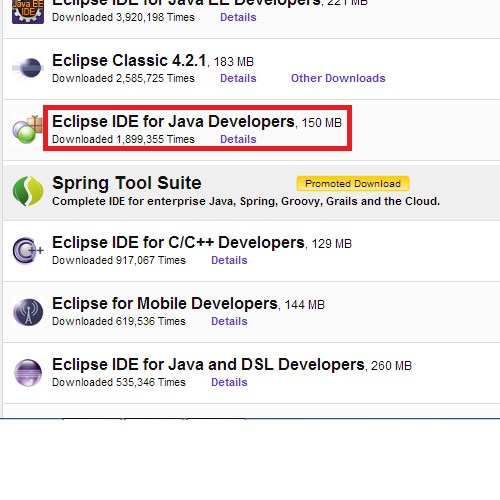Open the Spring Tool Suite title

(127, 183)
